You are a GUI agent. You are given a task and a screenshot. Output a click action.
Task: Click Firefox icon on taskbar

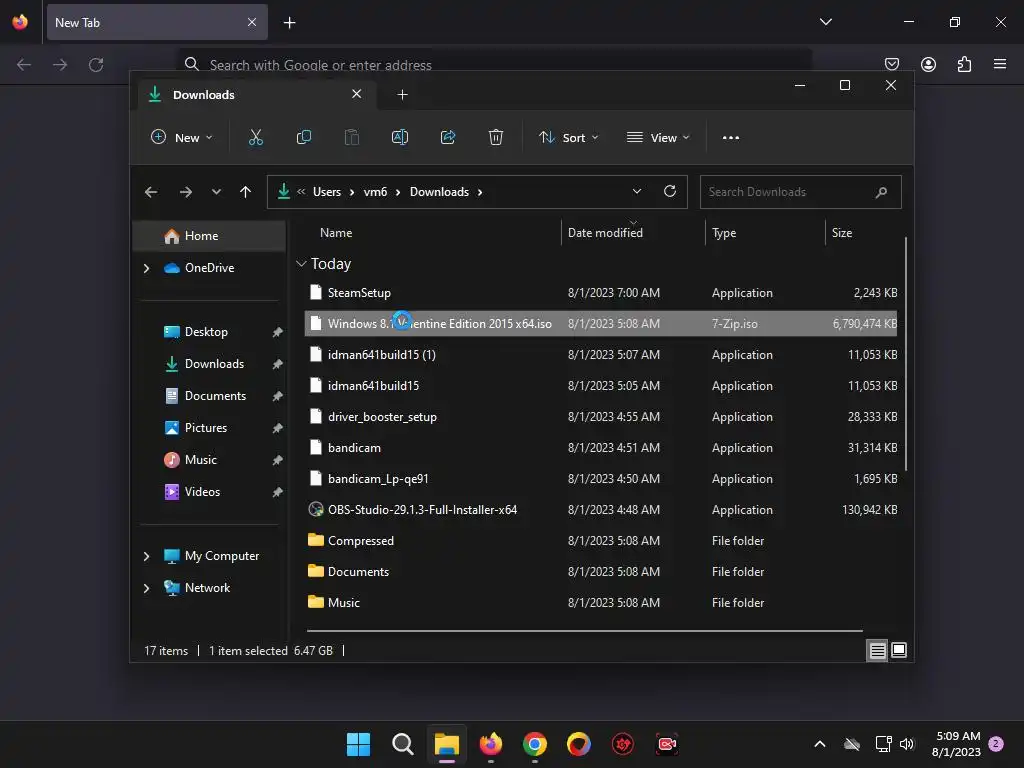(490, 744)
